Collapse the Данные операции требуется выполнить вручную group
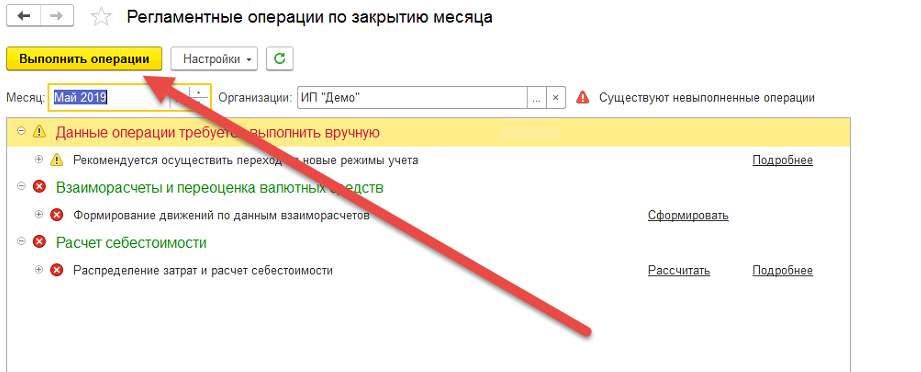This screenshot has height=372, width=921. [x=22, y=132]
